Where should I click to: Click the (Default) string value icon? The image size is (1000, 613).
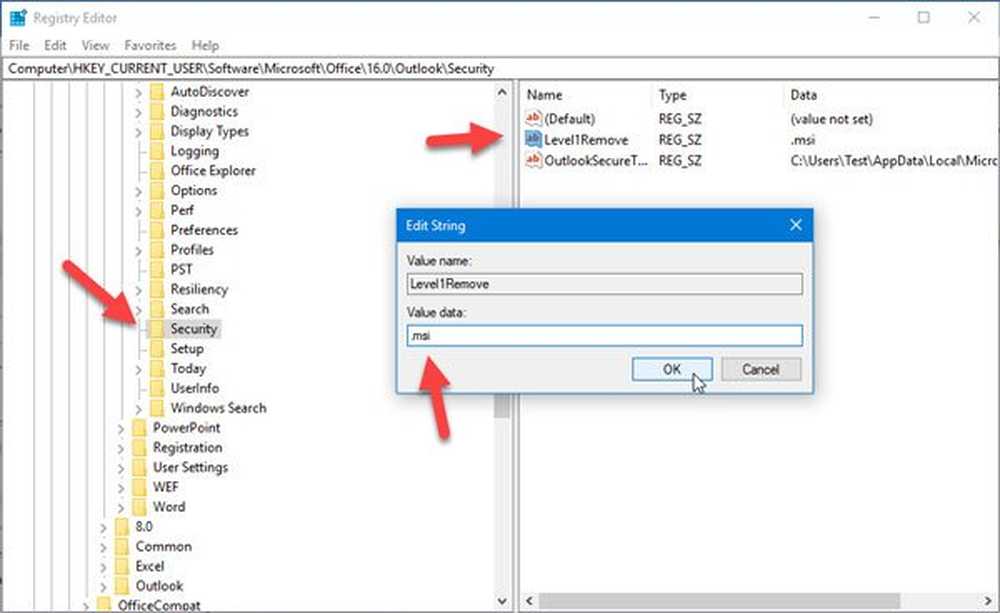533,118
